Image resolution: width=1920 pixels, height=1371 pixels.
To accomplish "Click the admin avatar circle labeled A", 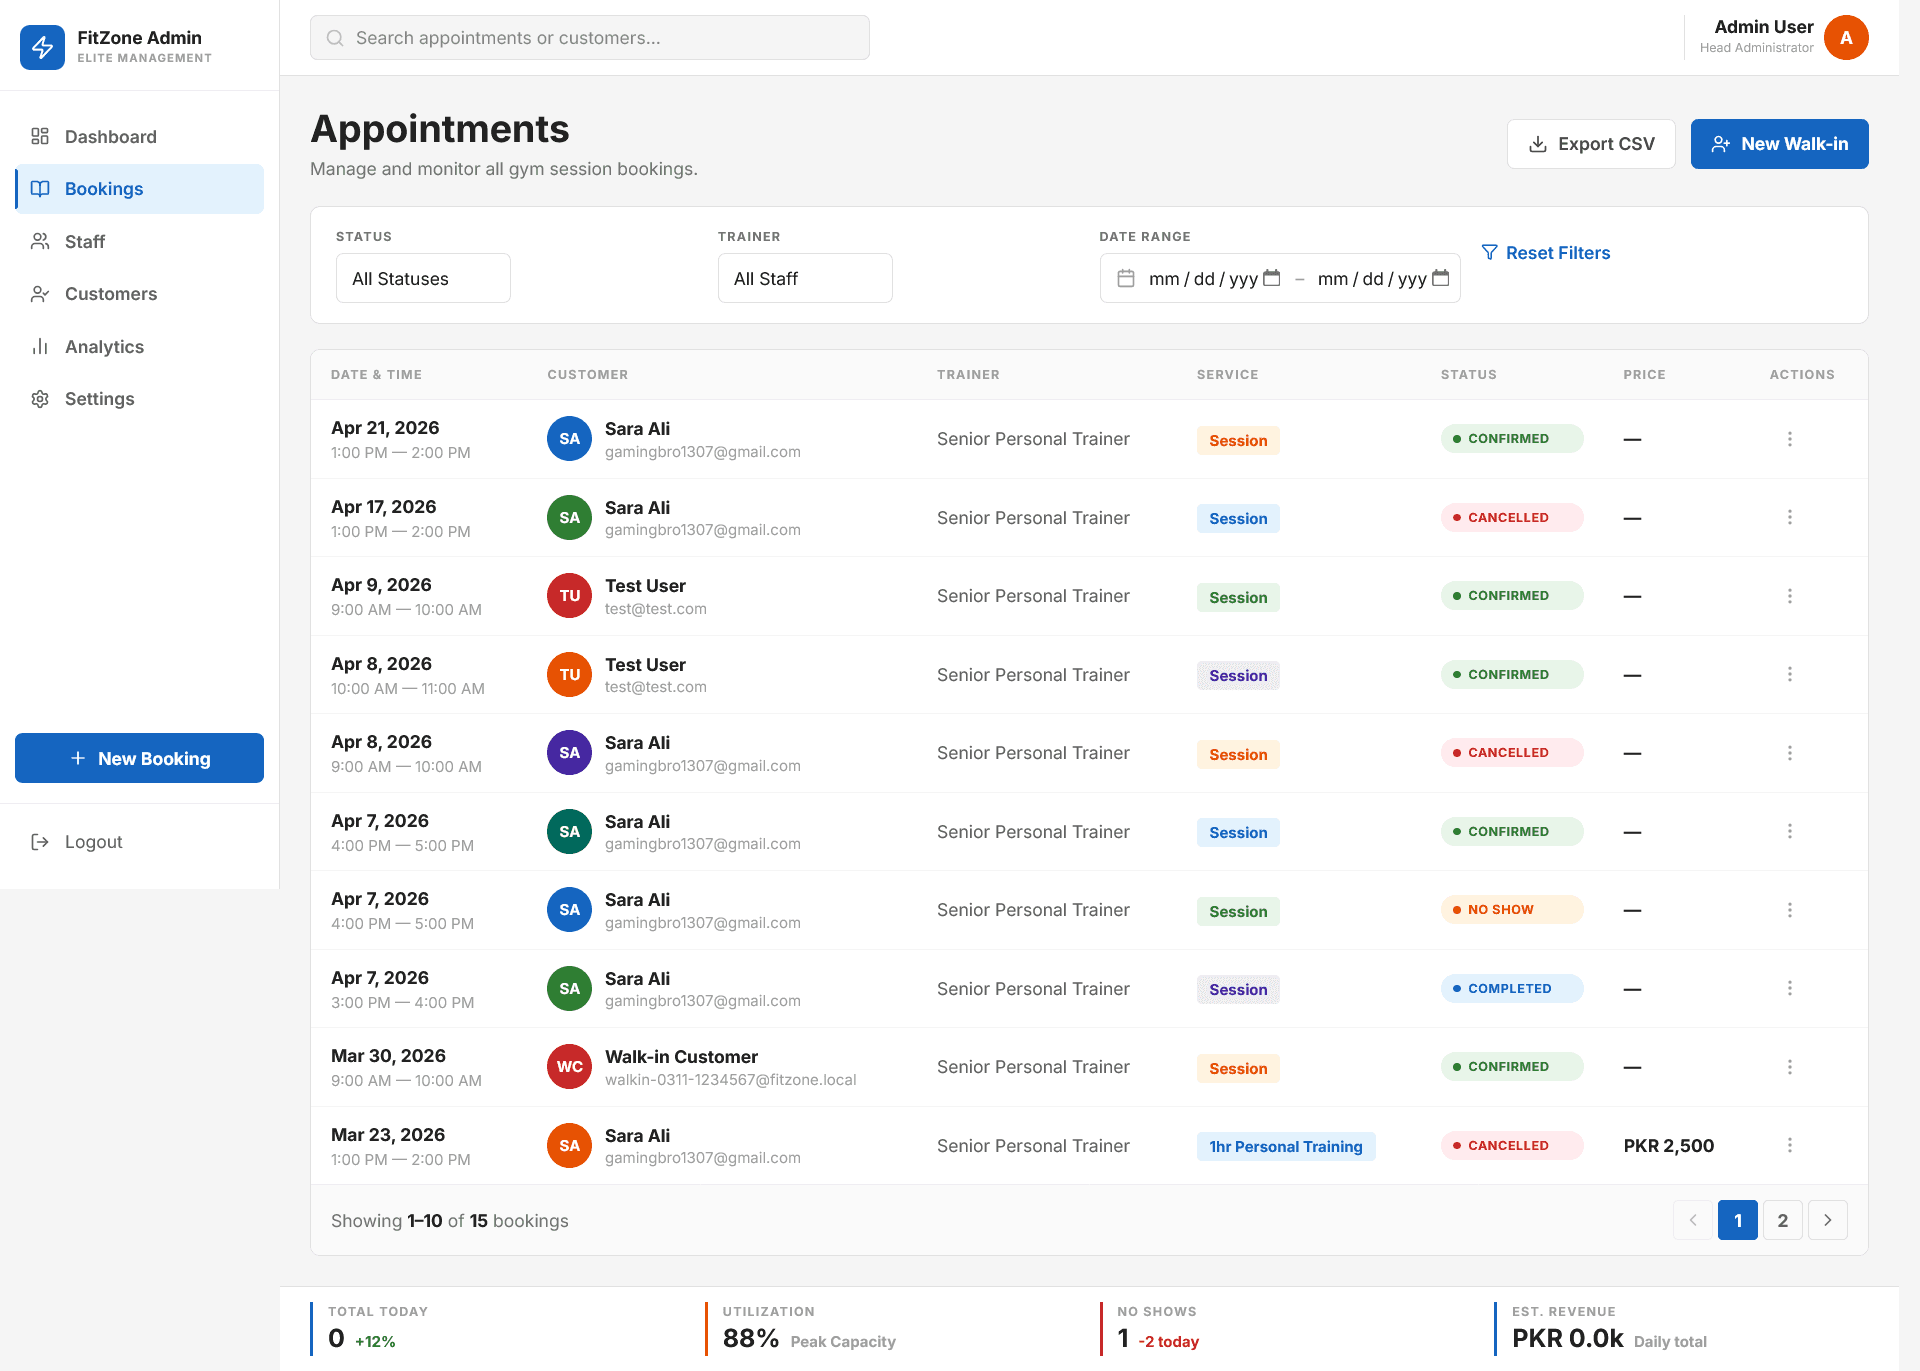I will pyautogui.click(x=1846, y=37).
